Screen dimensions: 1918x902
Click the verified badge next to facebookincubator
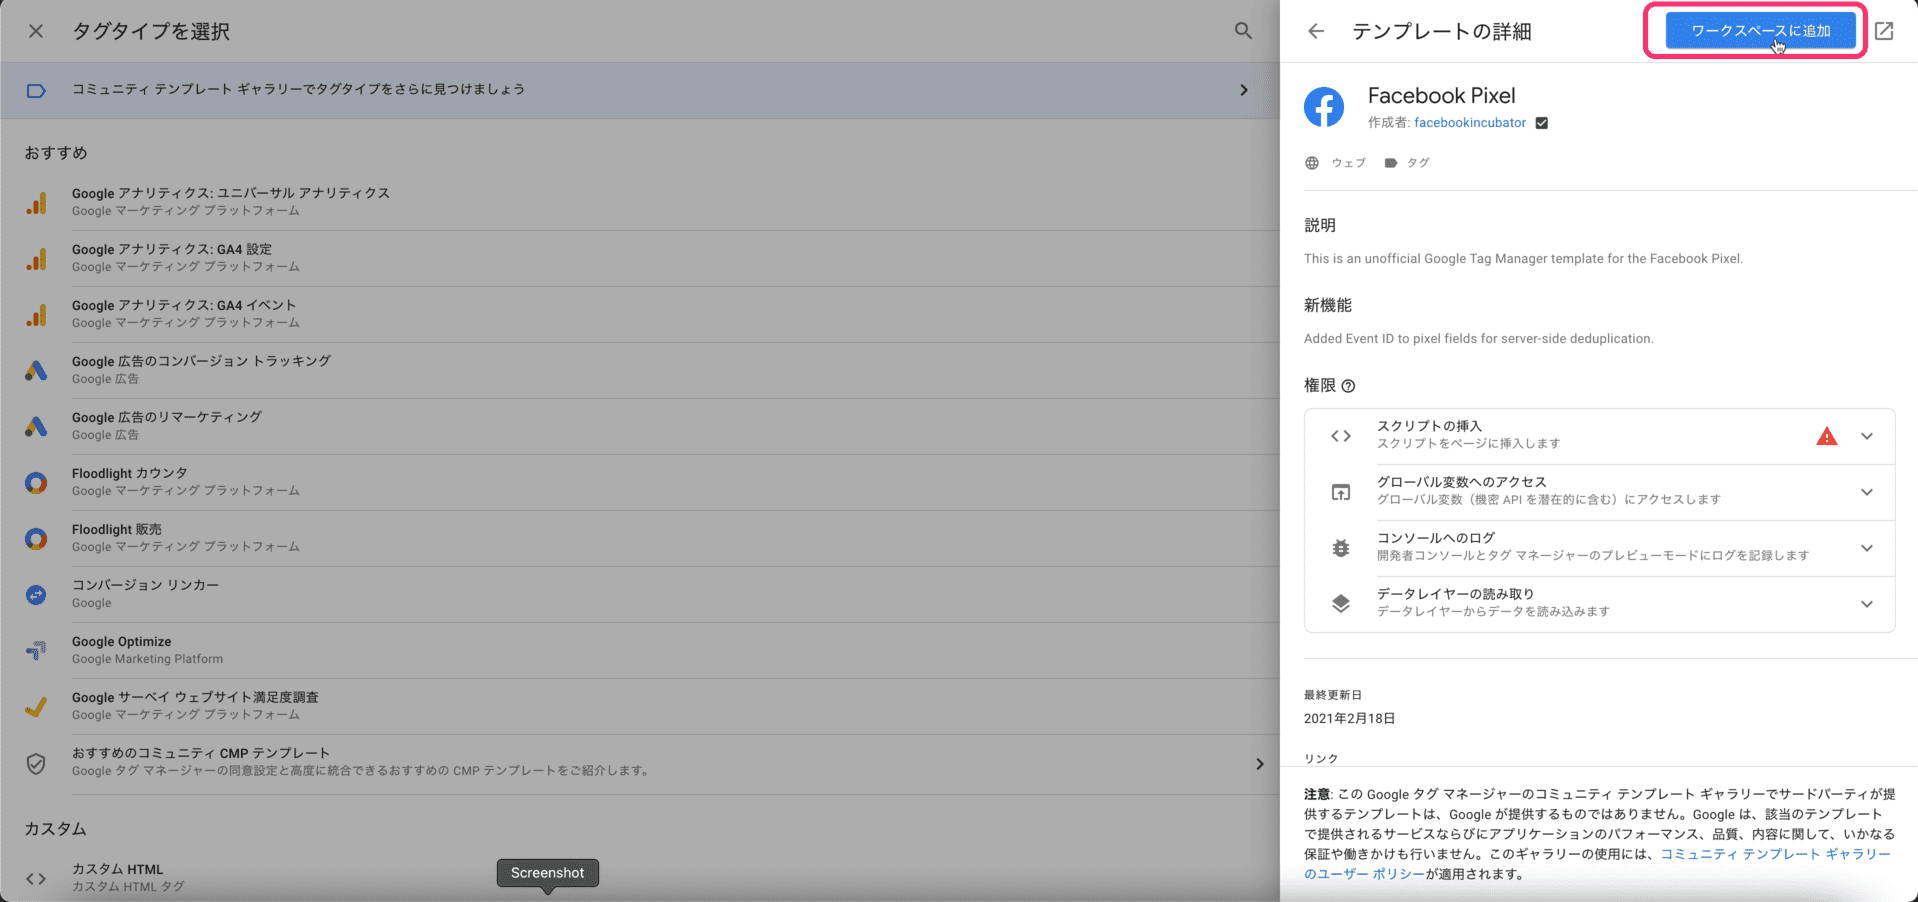[x=1541, y=123]
